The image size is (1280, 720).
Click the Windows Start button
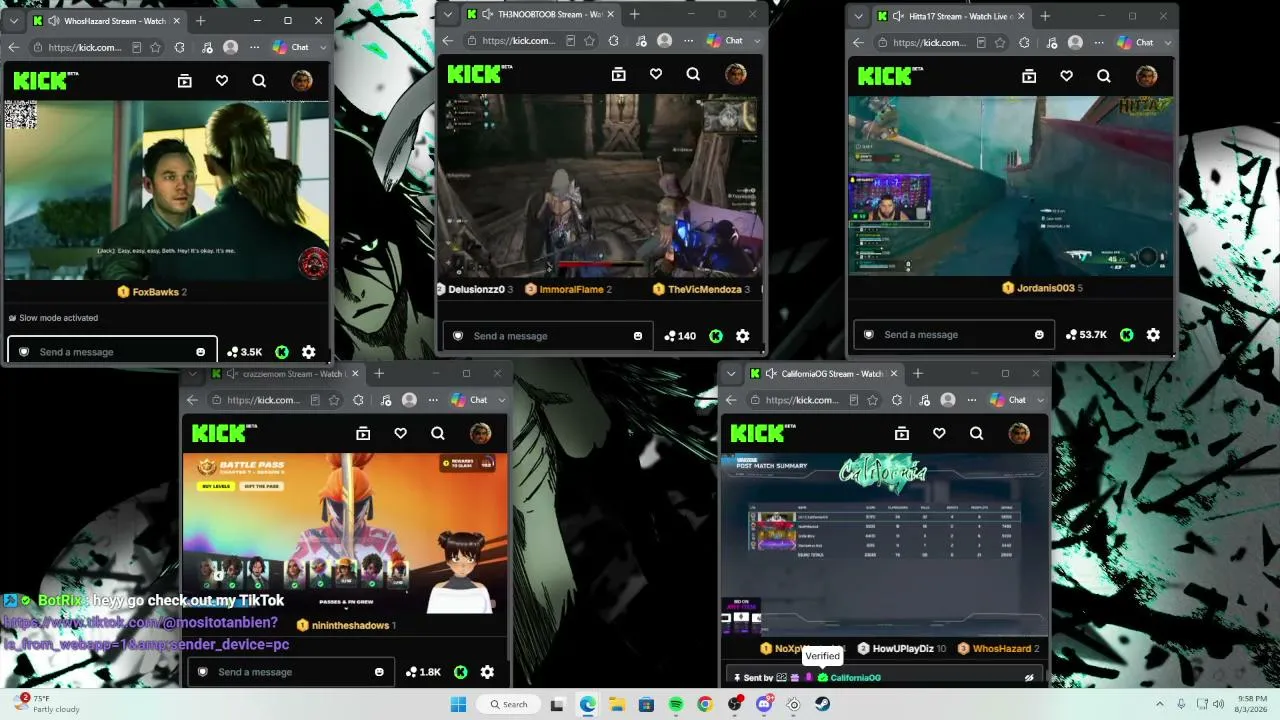coord(458,704)
